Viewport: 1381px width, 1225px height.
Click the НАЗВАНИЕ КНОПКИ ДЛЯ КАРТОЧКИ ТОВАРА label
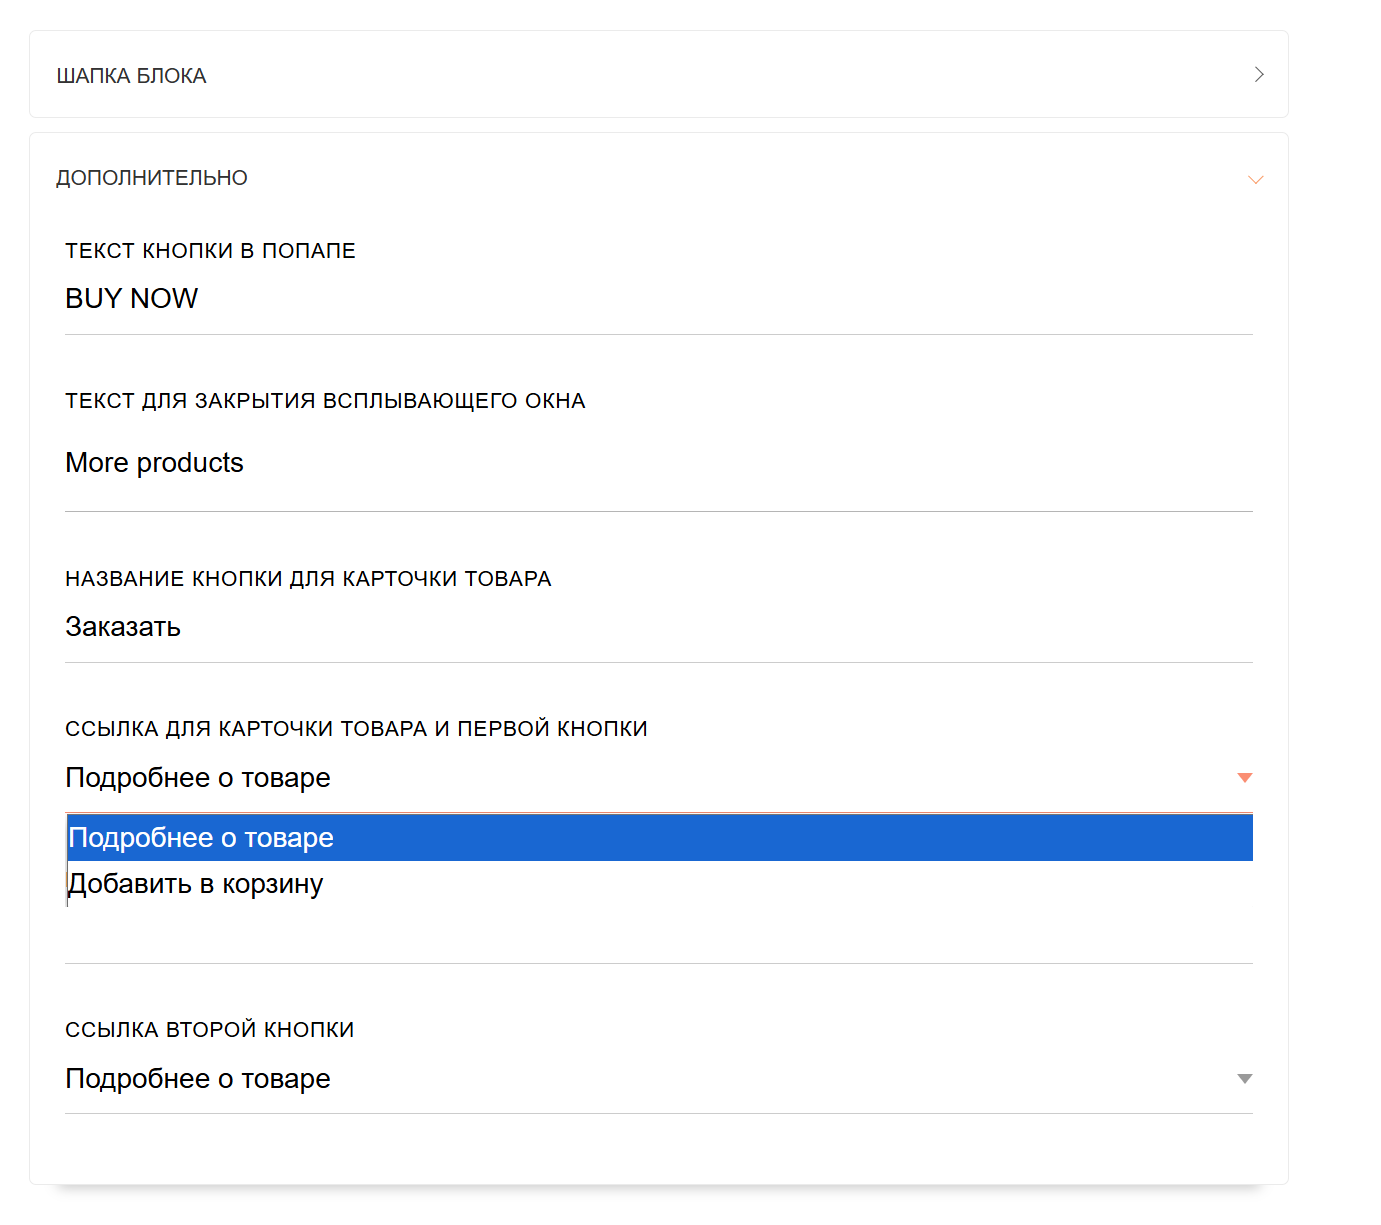coord(308,579)
